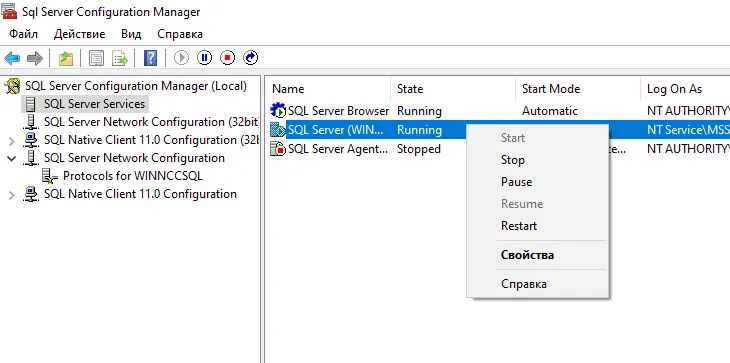Click the Back arrow toolbar icon
Viewport: 730px width, 363px height.
point(12,58)
